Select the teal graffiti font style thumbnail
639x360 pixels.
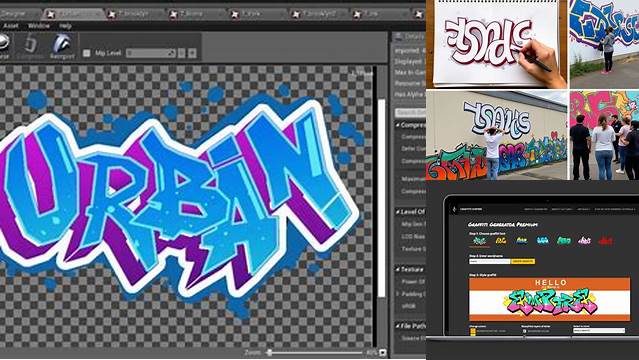(x=564, y=240)
